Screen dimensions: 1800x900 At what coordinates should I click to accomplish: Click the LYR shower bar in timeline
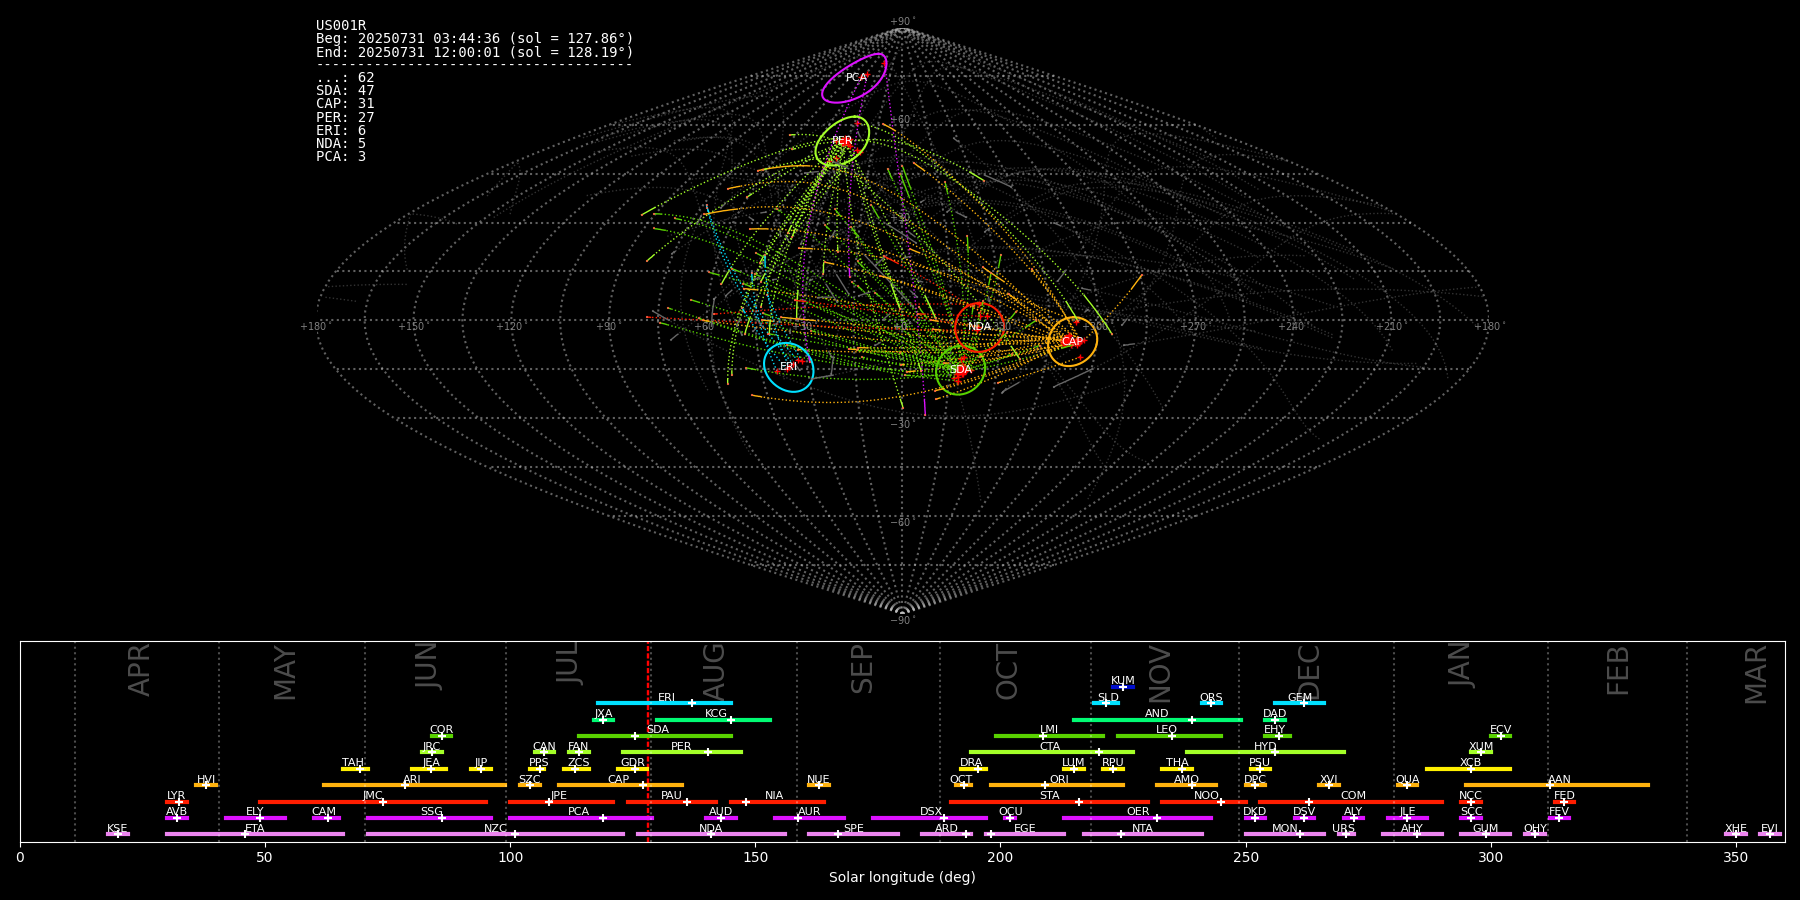177,802
